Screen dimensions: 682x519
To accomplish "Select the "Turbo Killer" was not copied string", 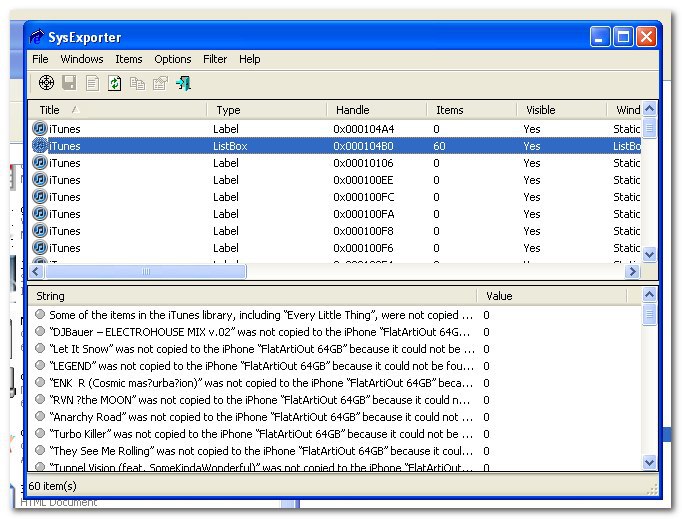I will point(261,434).
